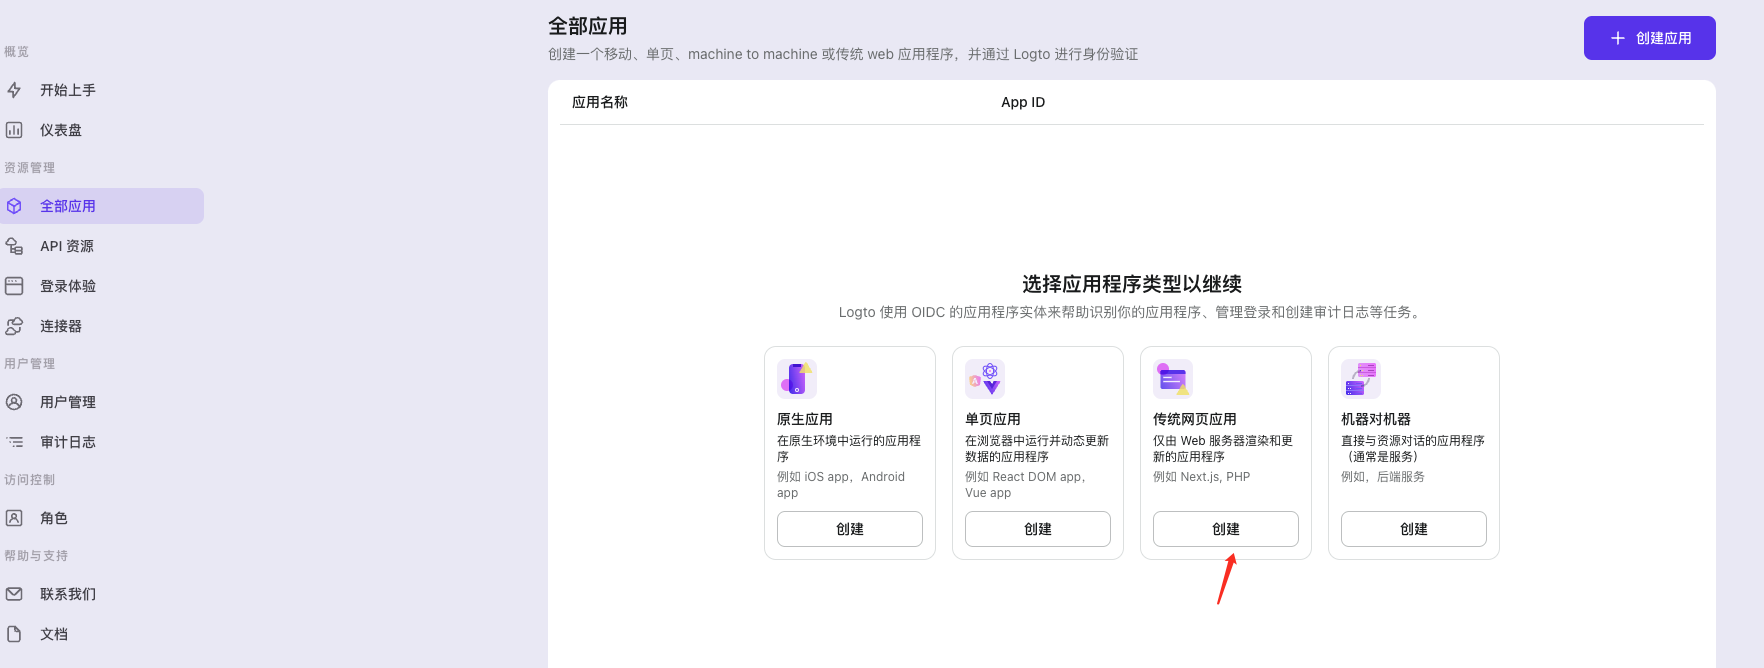Click the cube icon for 全部应用
The height and width of the screenshot is (668, 1764).
pyautogui.click(x=14, y=206)
